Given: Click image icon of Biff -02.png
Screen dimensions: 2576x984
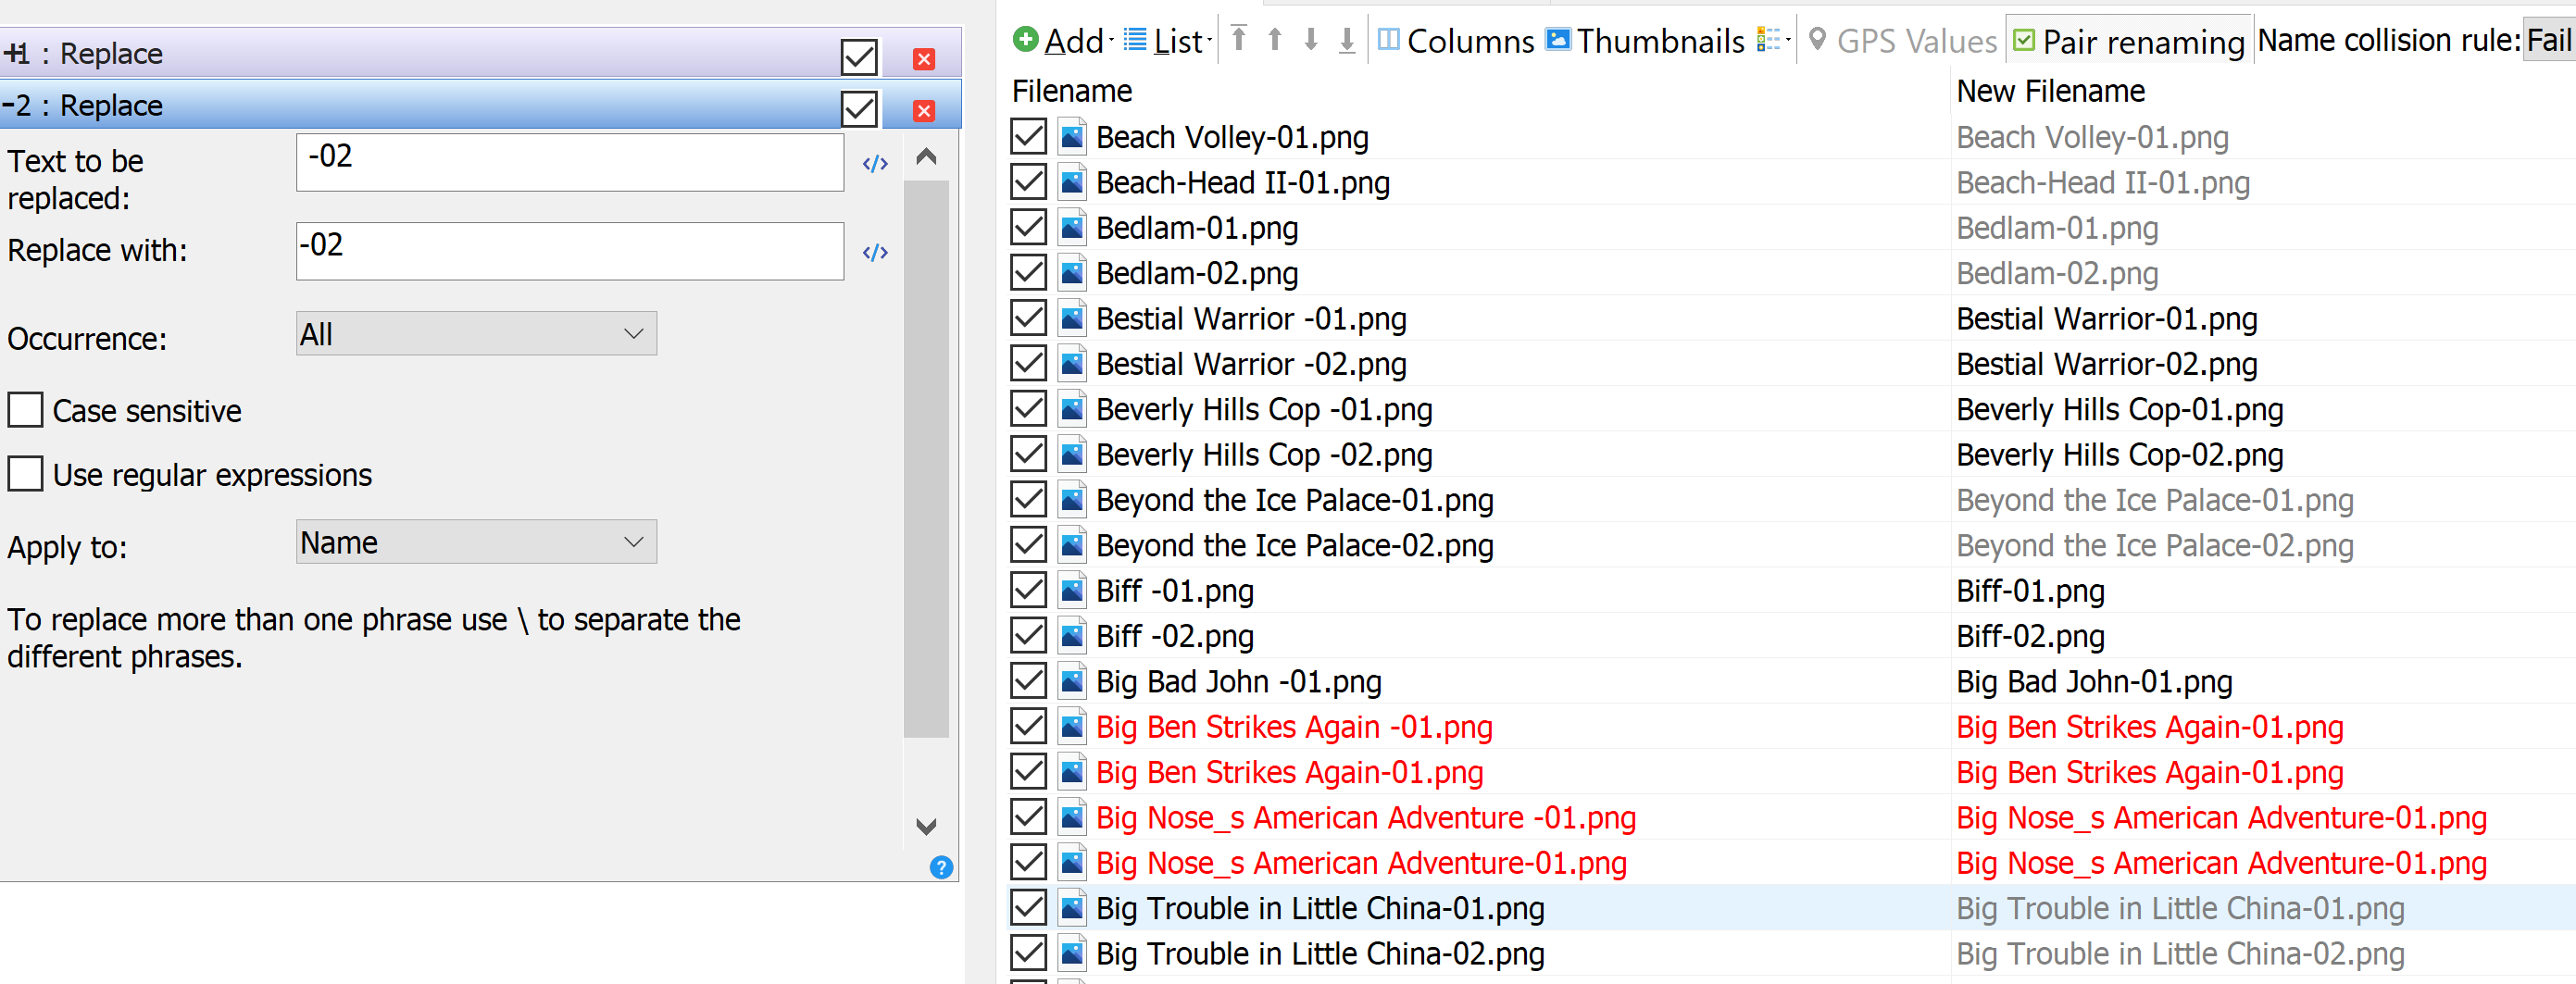Looking at the screenshot, I should click(x=1072, y=636).
